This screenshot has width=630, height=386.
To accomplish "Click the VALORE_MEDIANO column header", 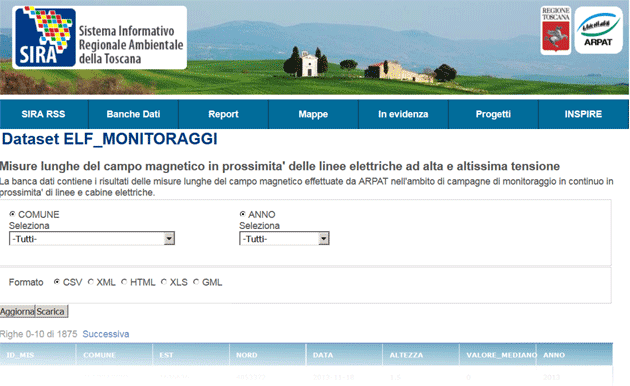I will coord(498,355).
